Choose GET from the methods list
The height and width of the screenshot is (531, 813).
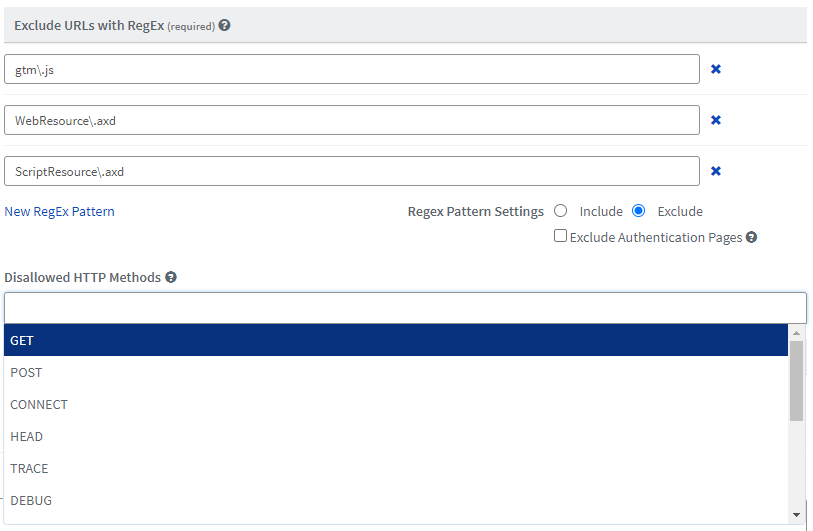coord(396,340)
